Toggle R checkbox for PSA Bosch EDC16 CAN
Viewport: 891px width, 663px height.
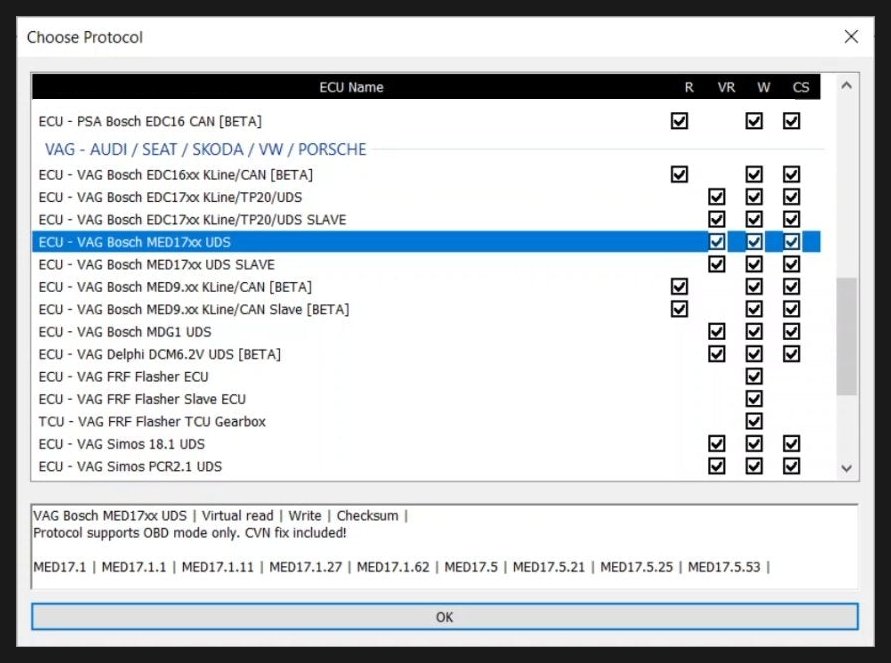[x=679, y=121]
